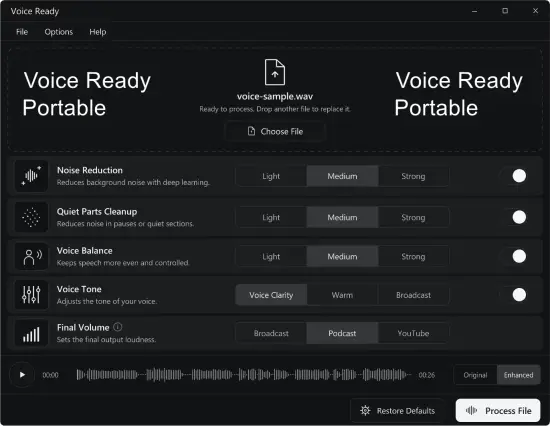This screenshot has width=550, height=426.
Task: Click the 'Ready to process' status text
Action: [275, 109]
